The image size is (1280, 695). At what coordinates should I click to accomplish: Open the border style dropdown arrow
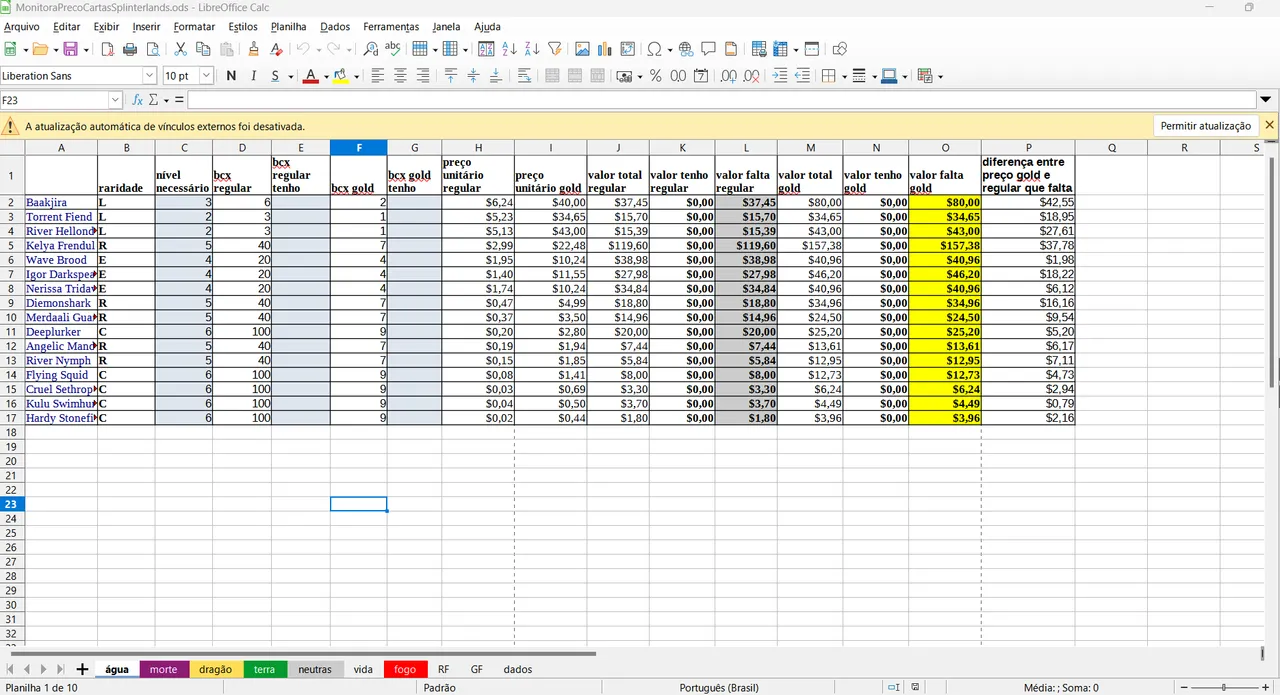tap(875, 76)
